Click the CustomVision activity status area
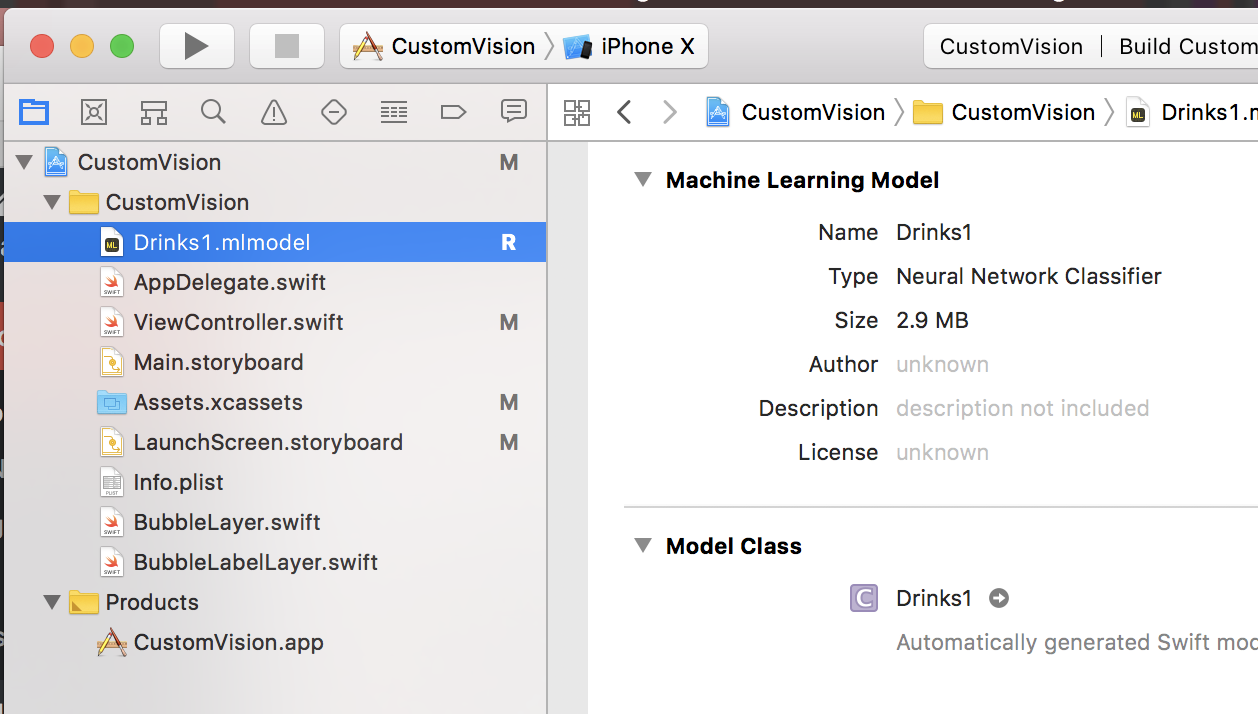Screen dimensions: 1258x714 (x=1091, y=46)
